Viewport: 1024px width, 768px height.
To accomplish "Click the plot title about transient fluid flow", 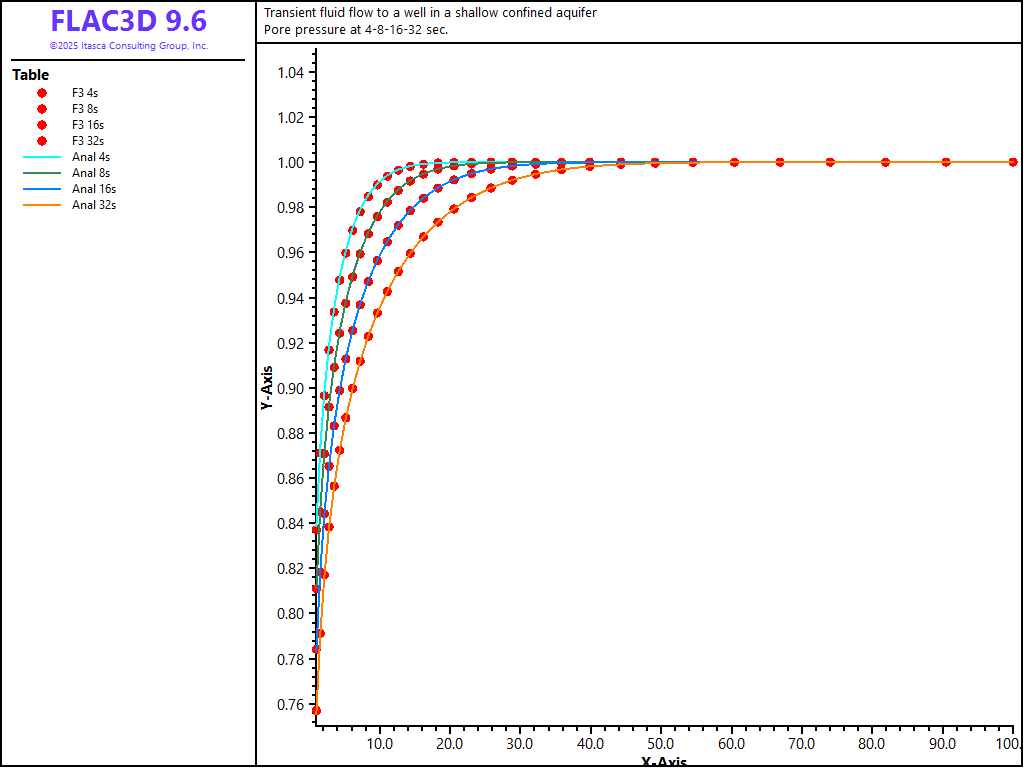I will [430, 13].
